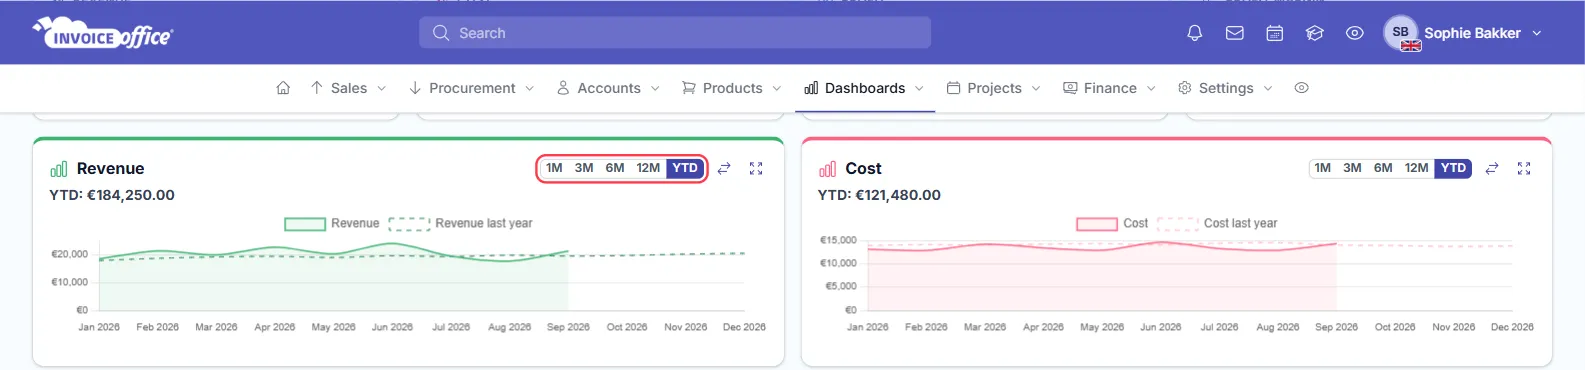Select 6M range on Revenue chart
The image size is (1585, 370).
click(615, 168)
